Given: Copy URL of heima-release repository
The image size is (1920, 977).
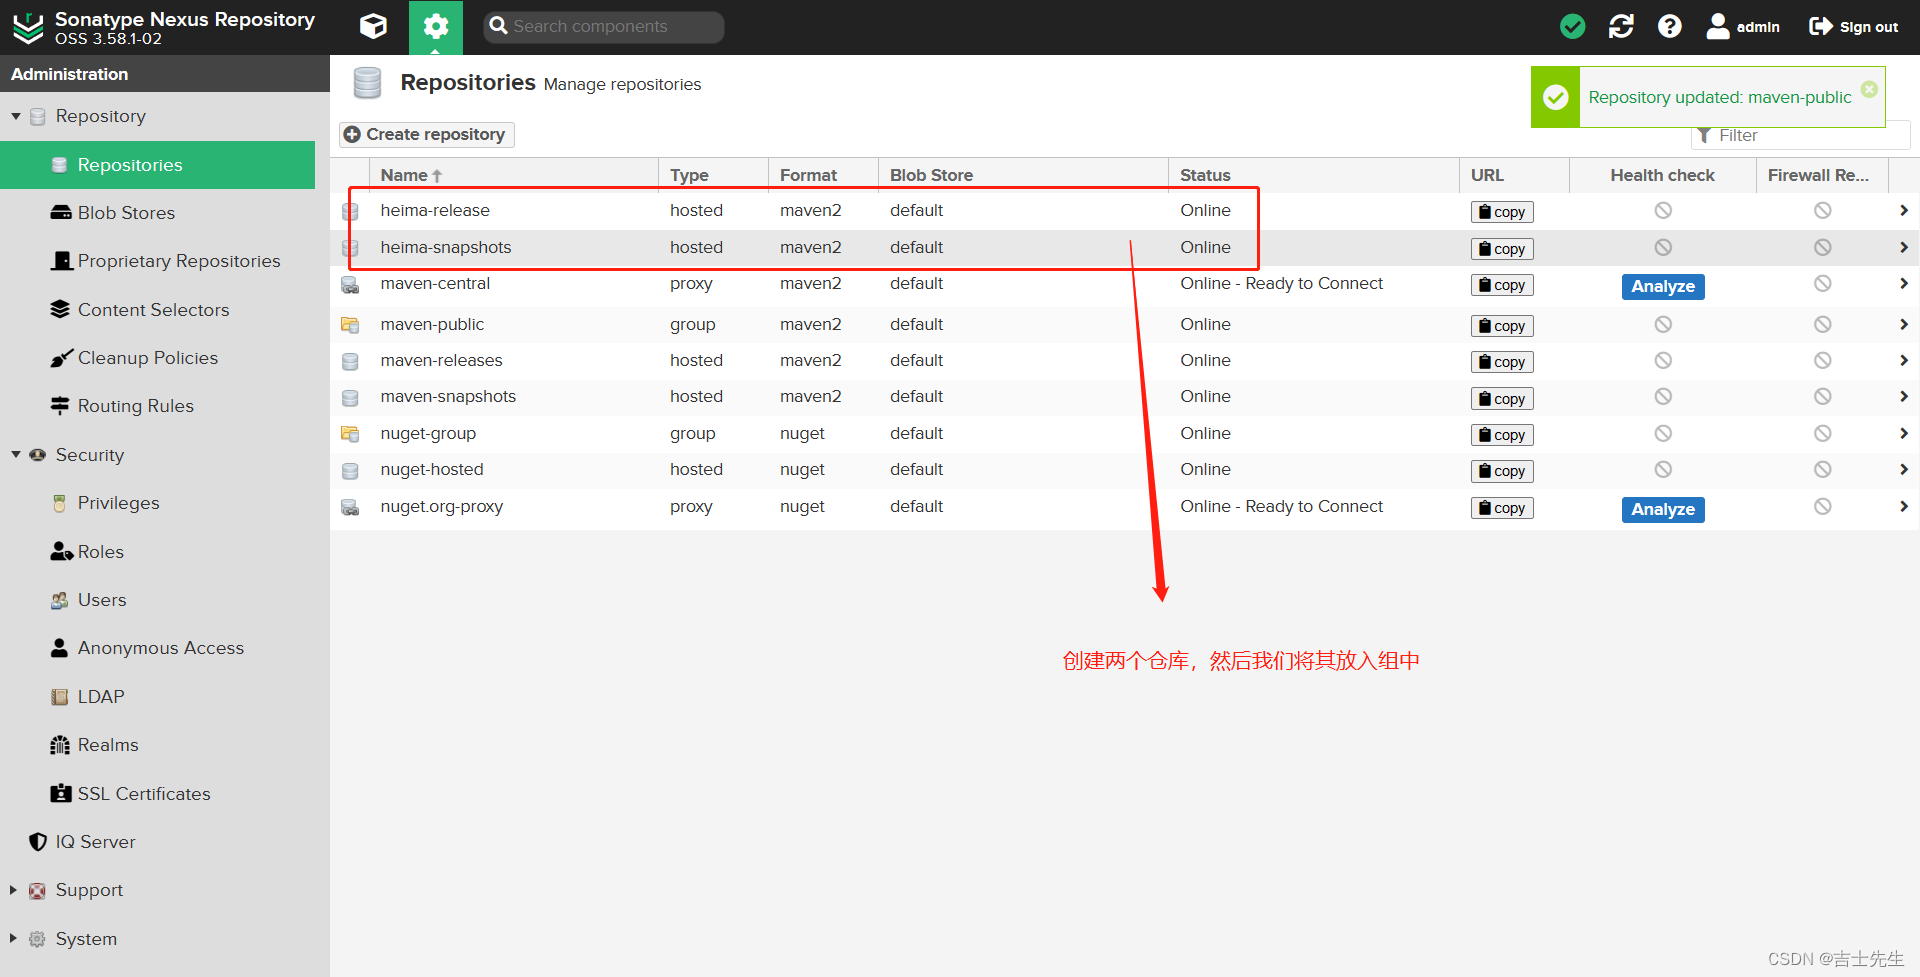Looking at the screenshot, I should coord(1502,212).
